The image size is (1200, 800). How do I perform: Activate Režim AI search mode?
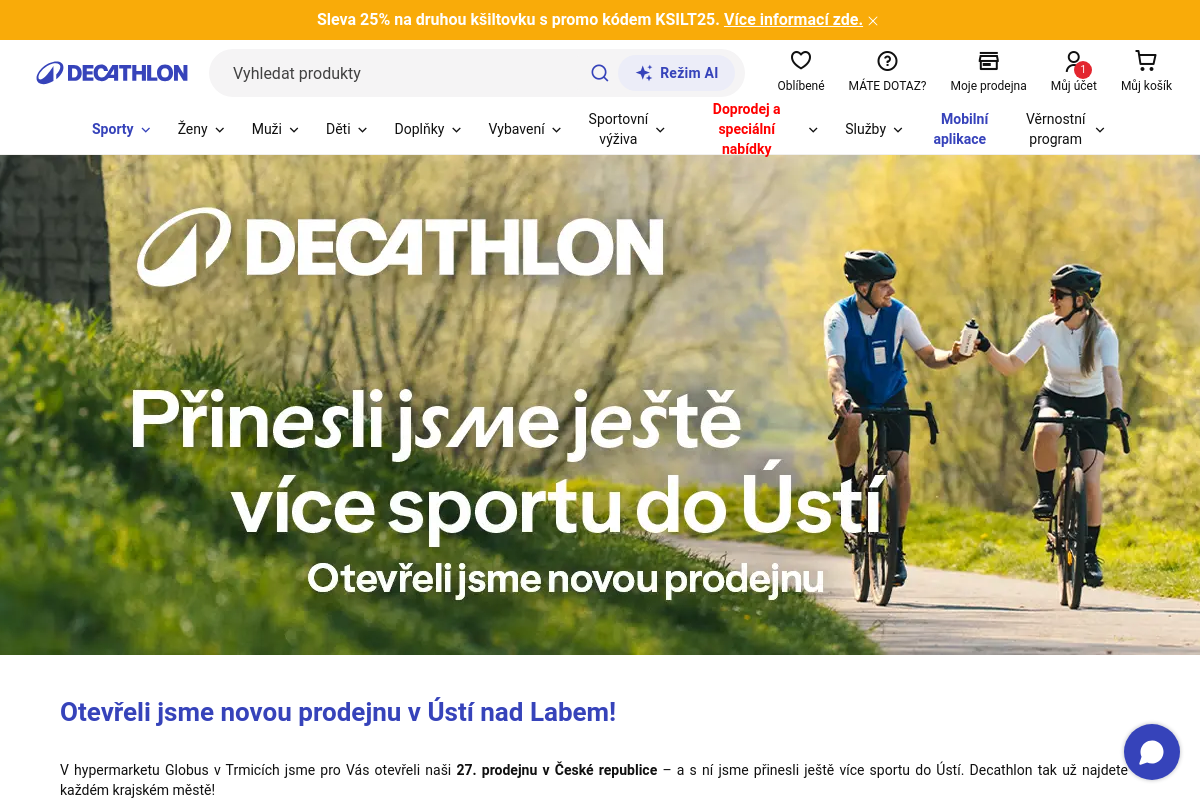[678, 73]
